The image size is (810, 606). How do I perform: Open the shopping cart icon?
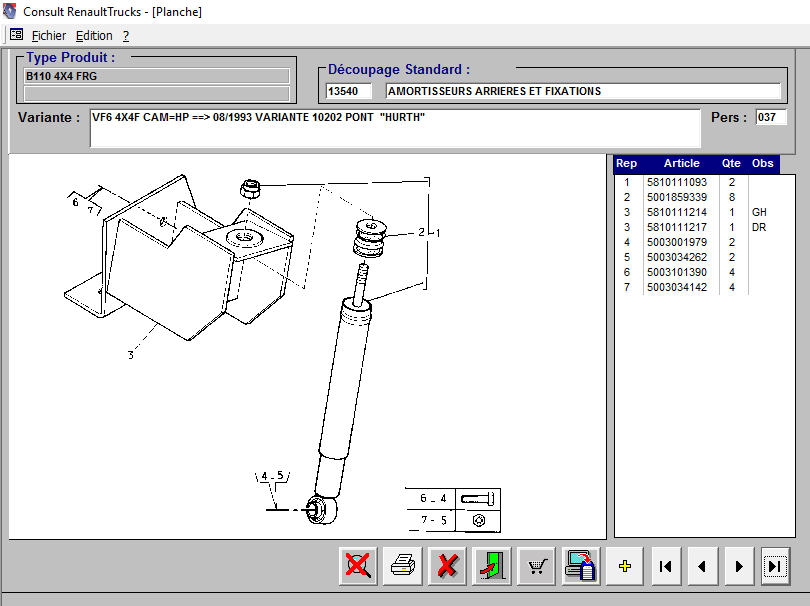[x=537, y=566]
